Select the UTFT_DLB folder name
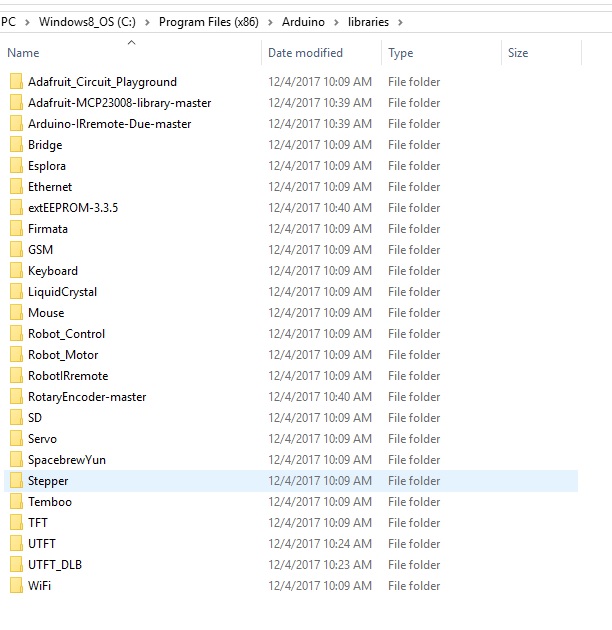The height and width of the screenshot is (630, 612). point(55,565)
